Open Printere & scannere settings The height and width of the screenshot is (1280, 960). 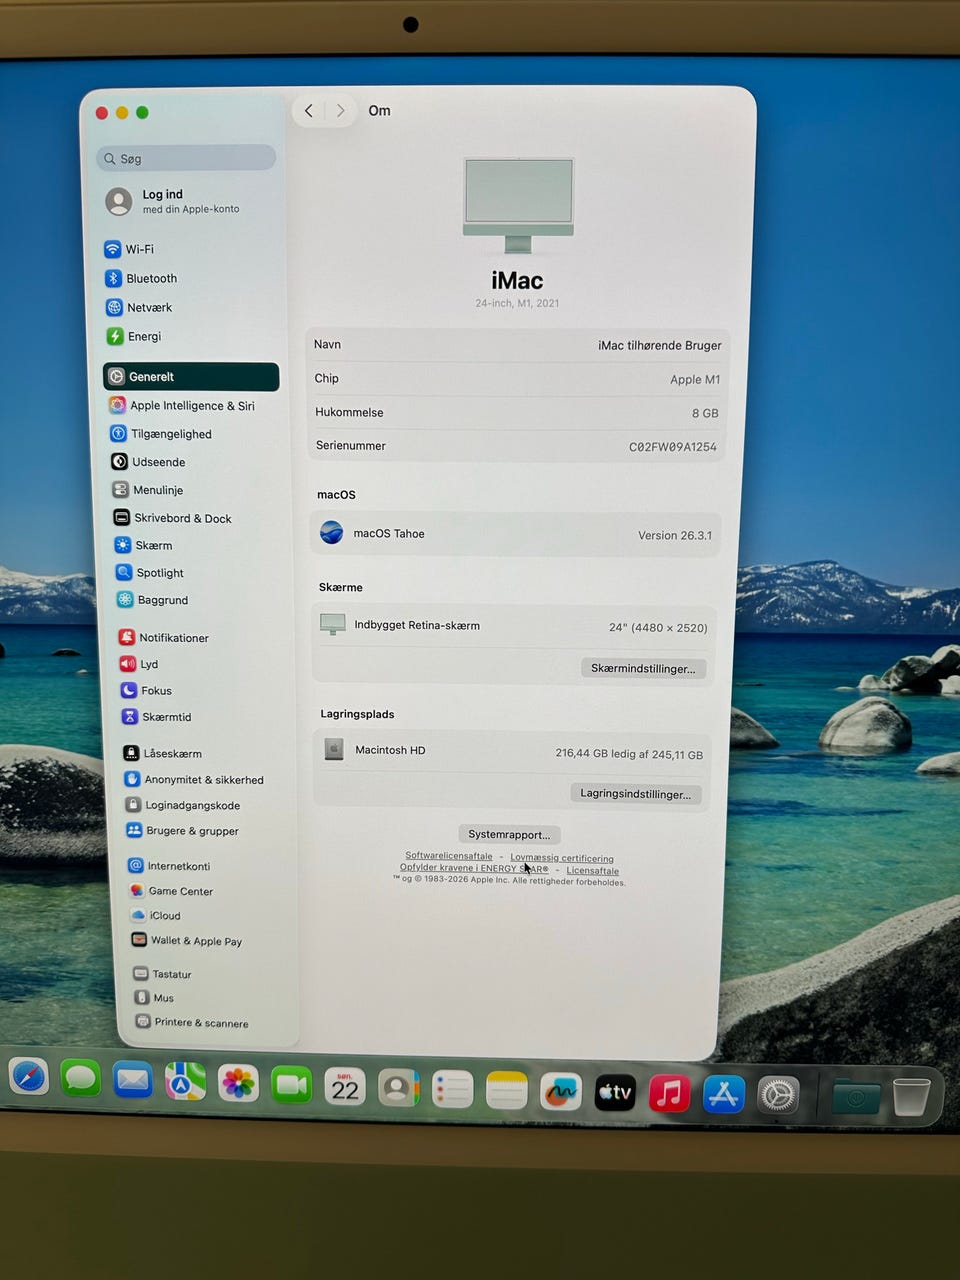(192, 1022)
